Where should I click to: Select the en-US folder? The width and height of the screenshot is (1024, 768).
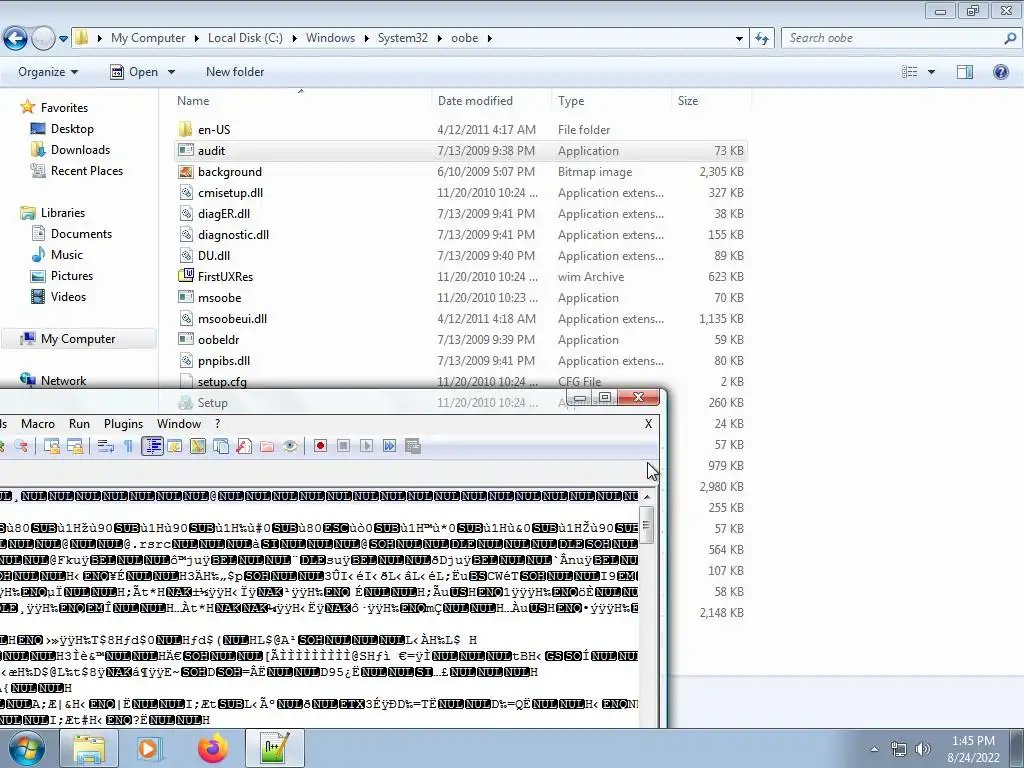tap(460, 129)
